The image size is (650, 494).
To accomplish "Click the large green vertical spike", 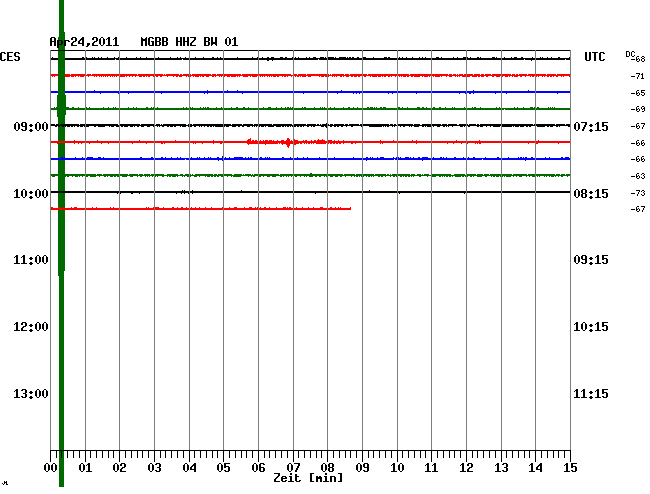I will pos(61,243).
